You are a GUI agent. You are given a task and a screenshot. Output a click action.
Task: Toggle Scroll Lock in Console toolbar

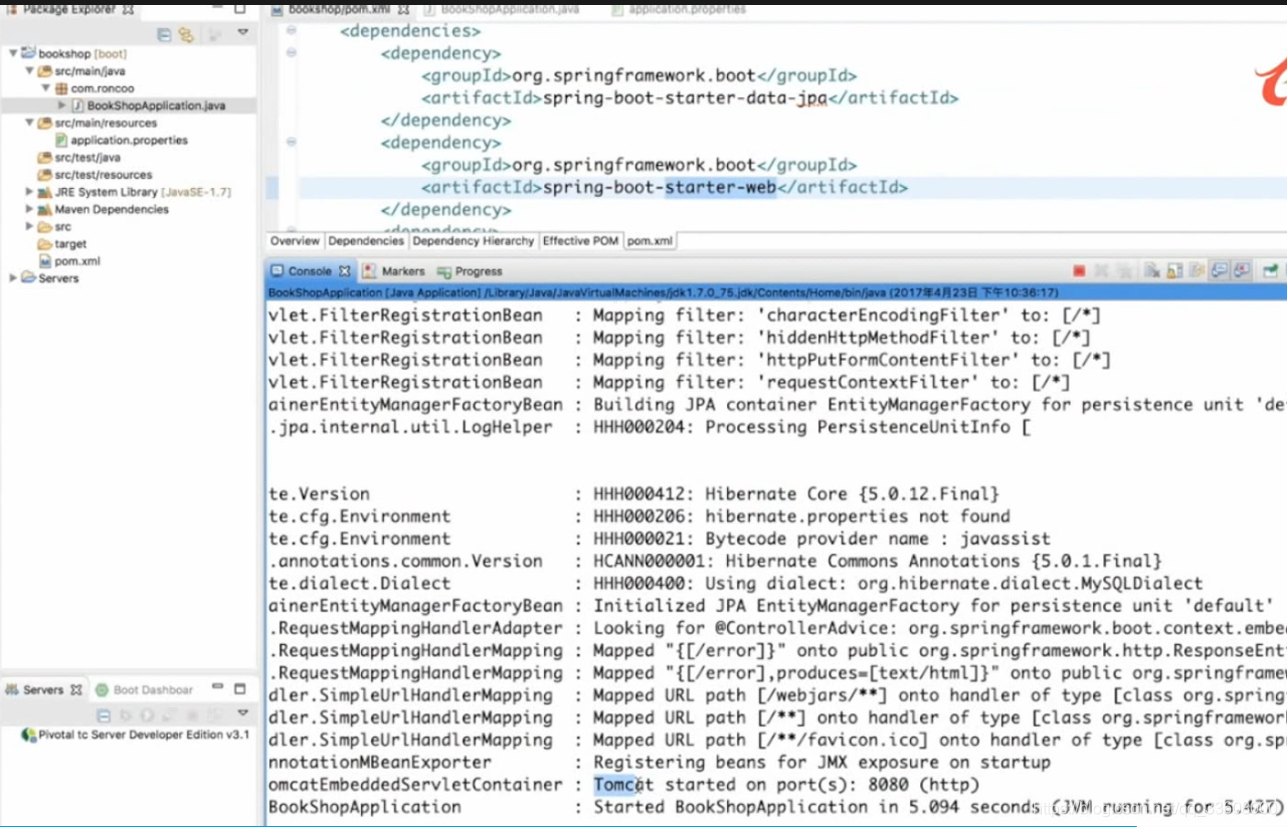(x=1174, y=271)
